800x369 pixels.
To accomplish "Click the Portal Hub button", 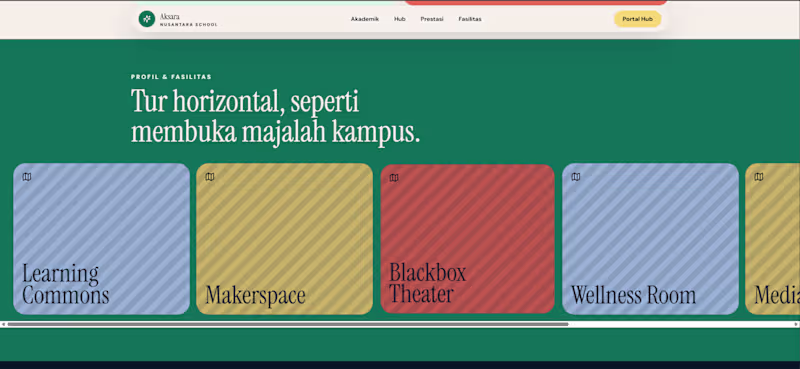I will (637, 19).
